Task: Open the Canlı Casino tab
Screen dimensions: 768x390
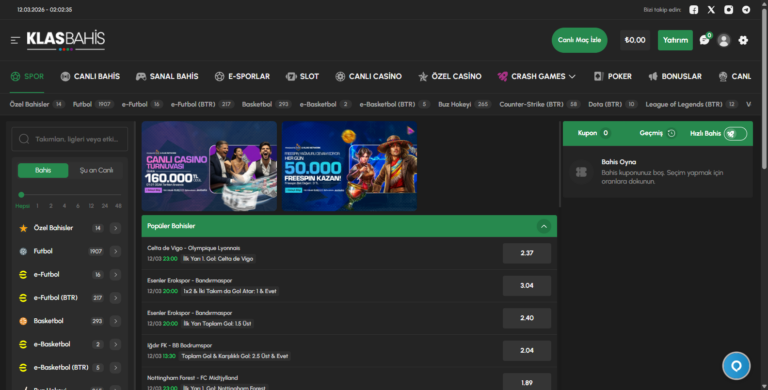Action: pyautogui.click(x=368, y=76)
